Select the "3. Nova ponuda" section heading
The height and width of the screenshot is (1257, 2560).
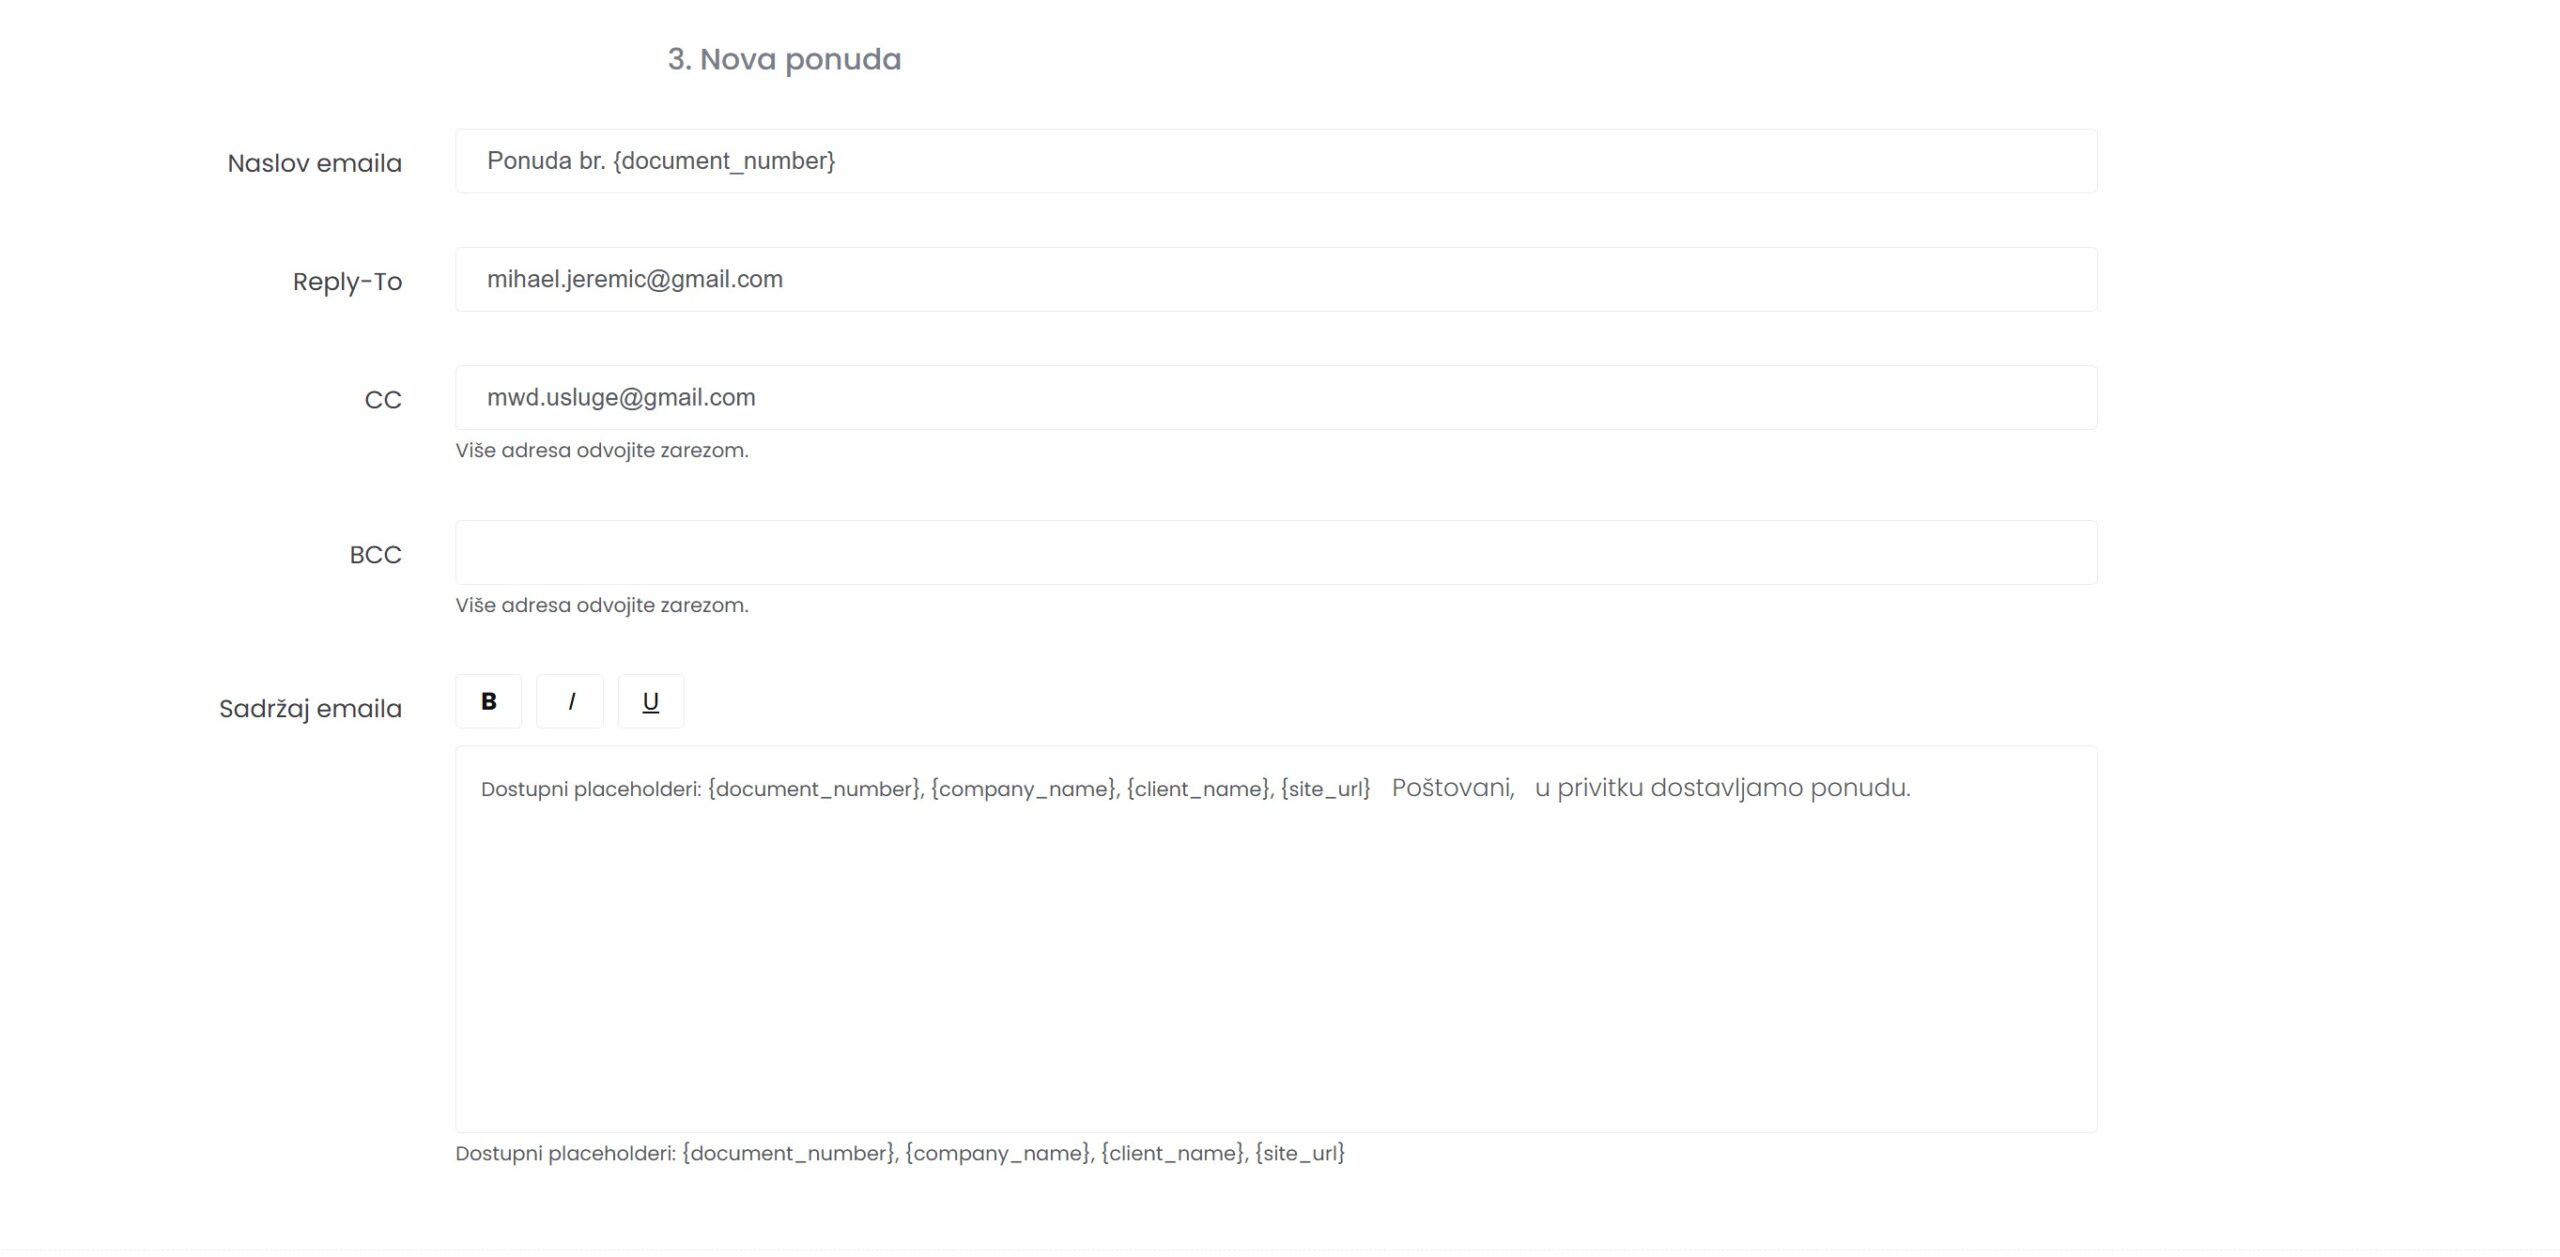pyautogui.click(x=784, y=60)
